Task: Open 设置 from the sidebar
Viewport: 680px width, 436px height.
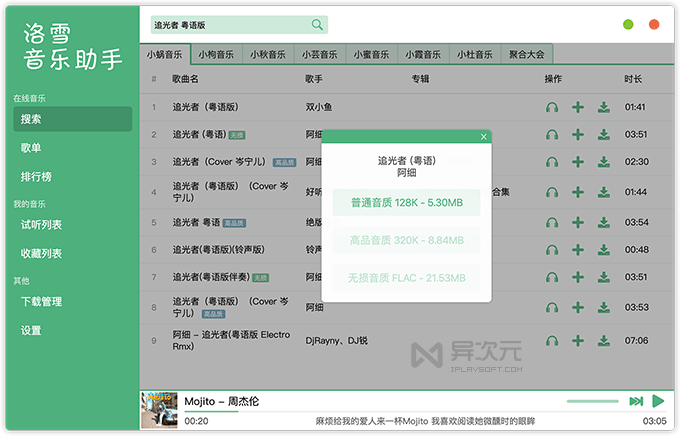Action: click(31, 330)
